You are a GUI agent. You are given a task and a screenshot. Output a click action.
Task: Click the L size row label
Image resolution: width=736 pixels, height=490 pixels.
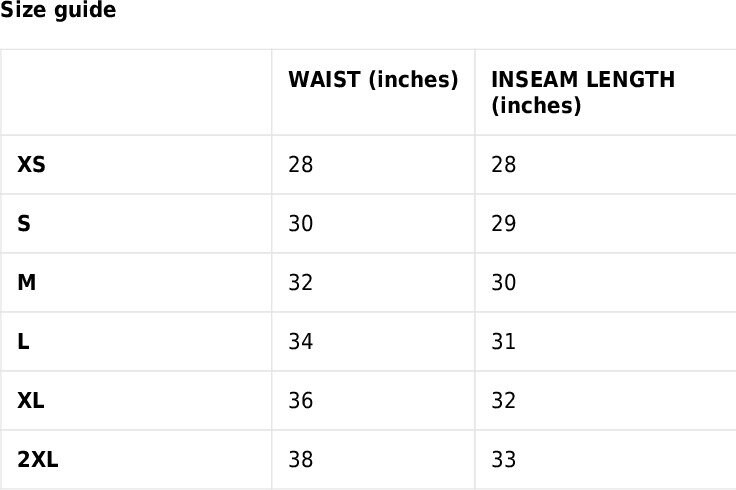[x=23, y=342]
